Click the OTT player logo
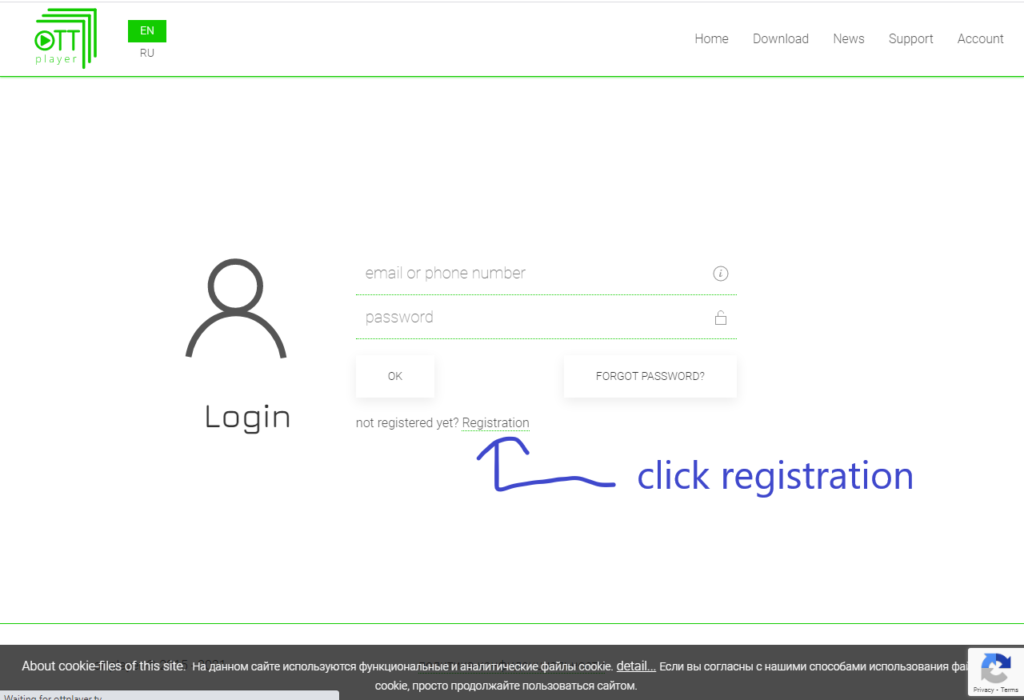This screenshot has height=700, width=1024. pos(65,39)
